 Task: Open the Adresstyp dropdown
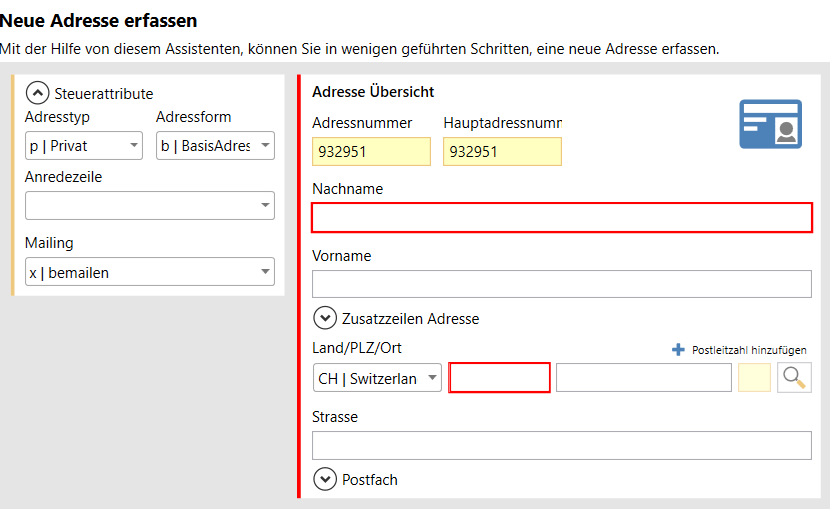[84, 146]
